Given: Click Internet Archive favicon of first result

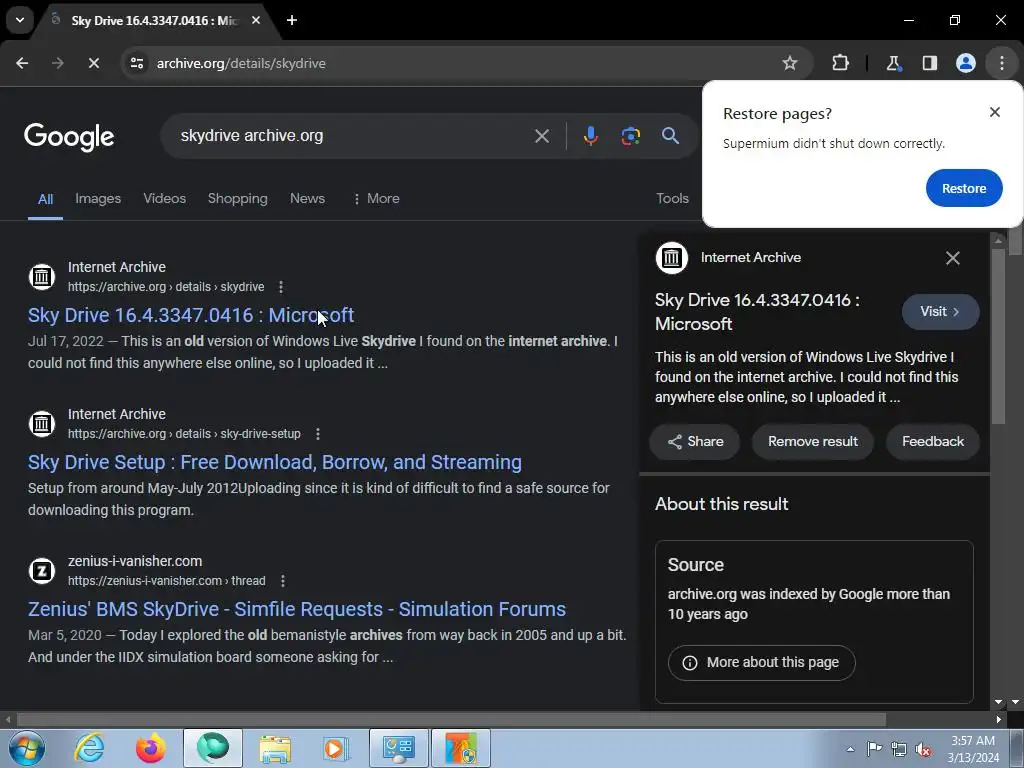Looking at the screenshot, I should click(42, 276).
